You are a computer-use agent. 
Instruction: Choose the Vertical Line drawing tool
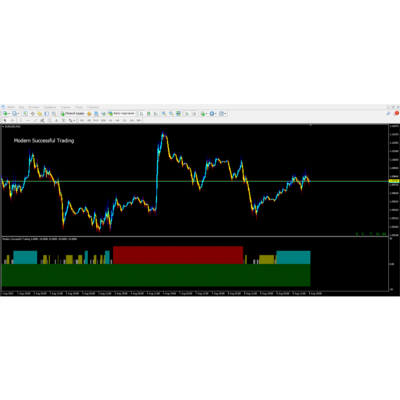pos(21,120)
